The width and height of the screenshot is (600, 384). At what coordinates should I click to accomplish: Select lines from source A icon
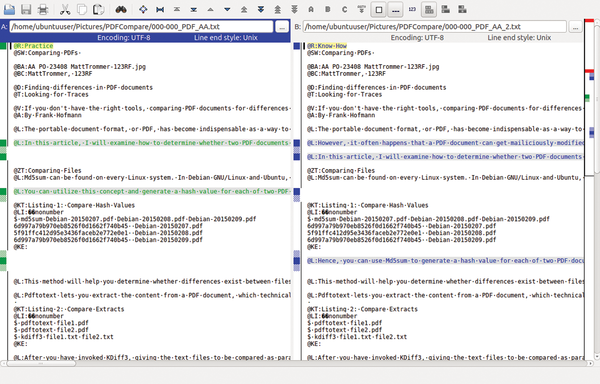pos(311,9)
